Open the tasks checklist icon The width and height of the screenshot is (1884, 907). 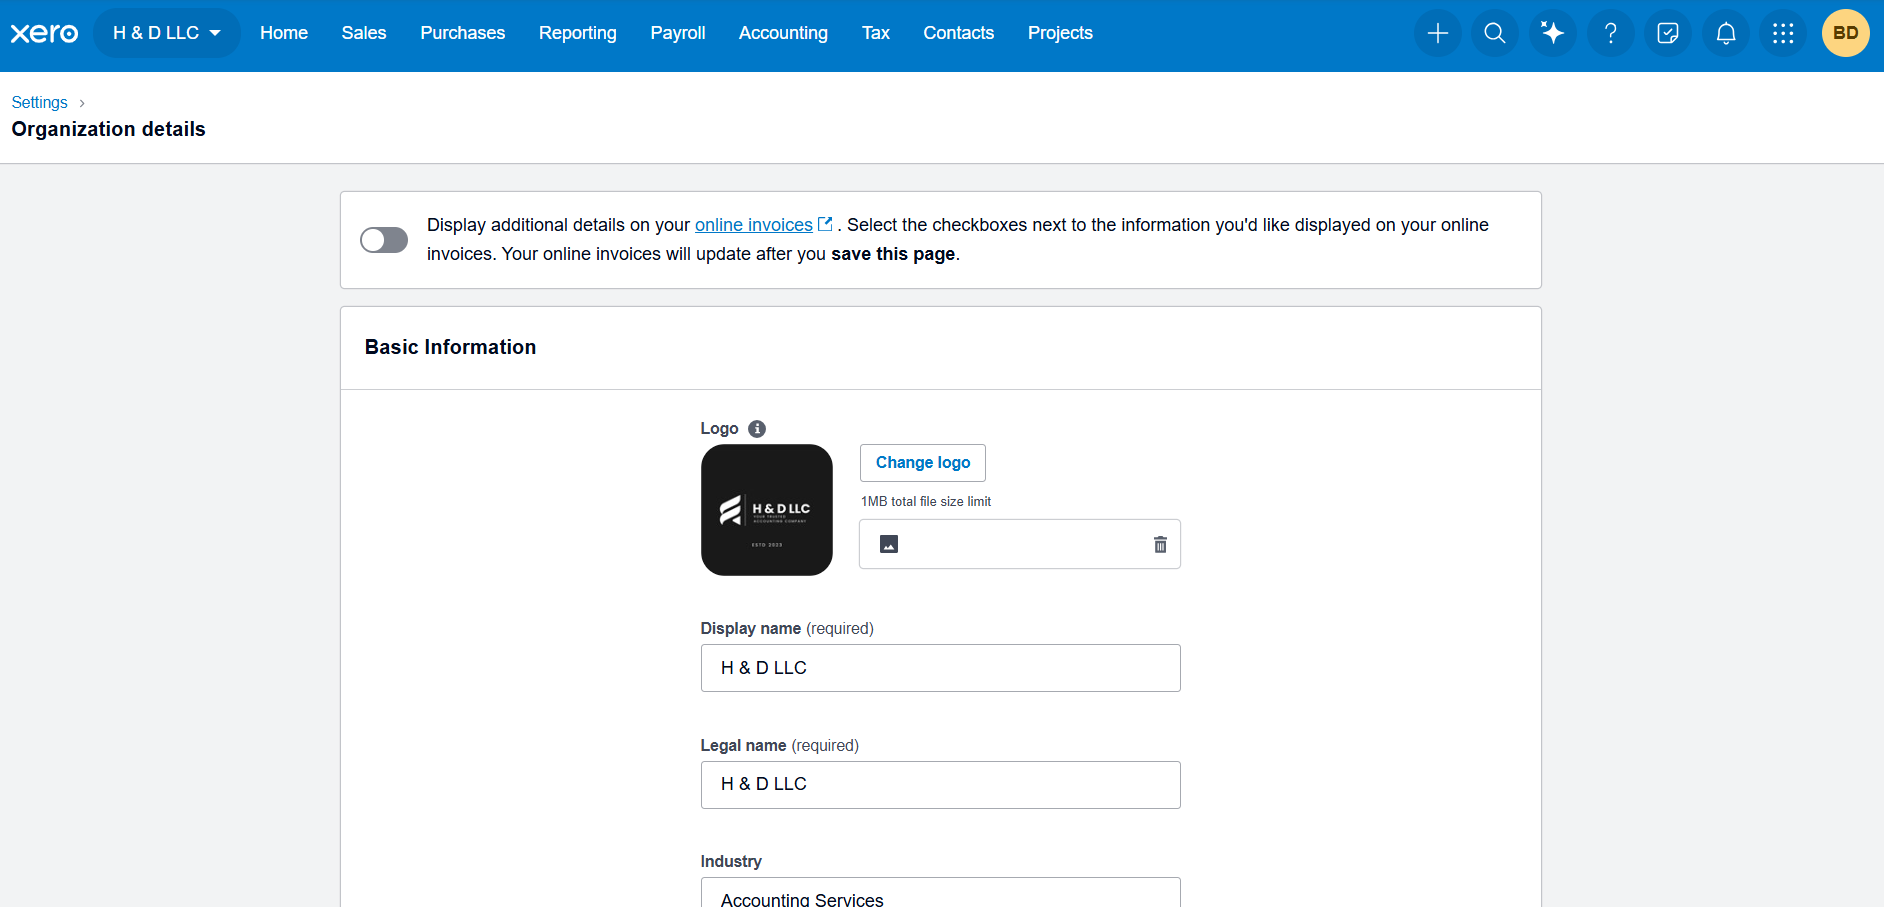tap(1668, 33)
